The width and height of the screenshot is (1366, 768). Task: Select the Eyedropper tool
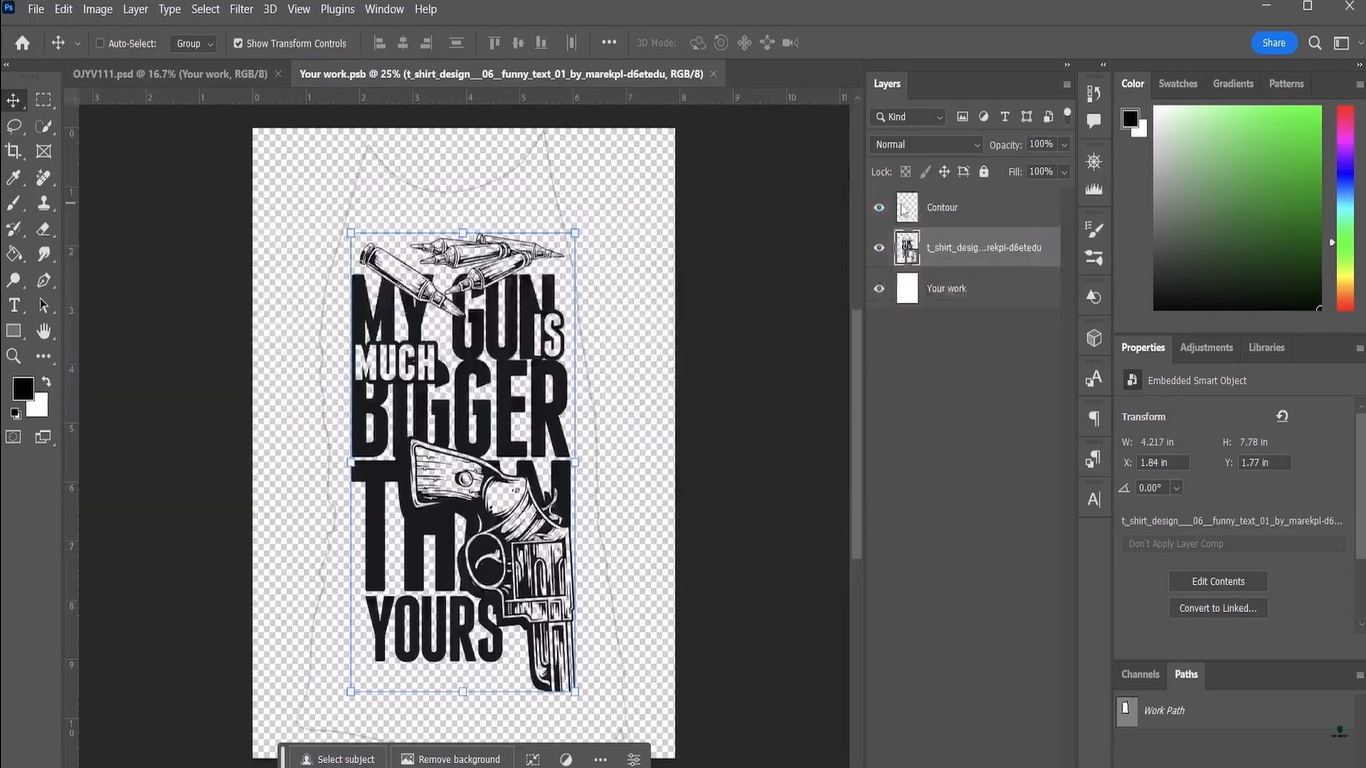pyautogui.click(x=13, y=177)
